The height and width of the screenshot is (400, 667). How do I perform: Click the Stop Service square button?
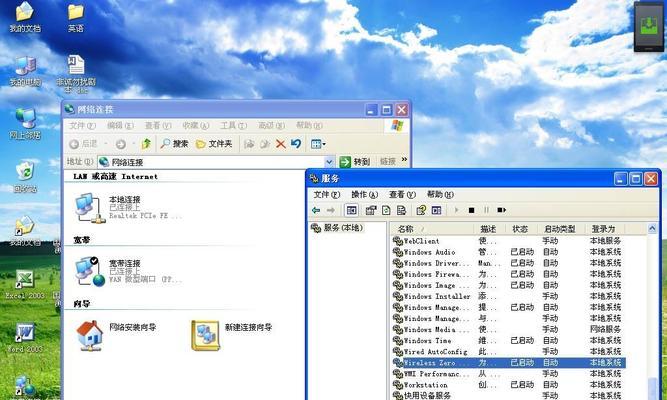click(471, 210)
